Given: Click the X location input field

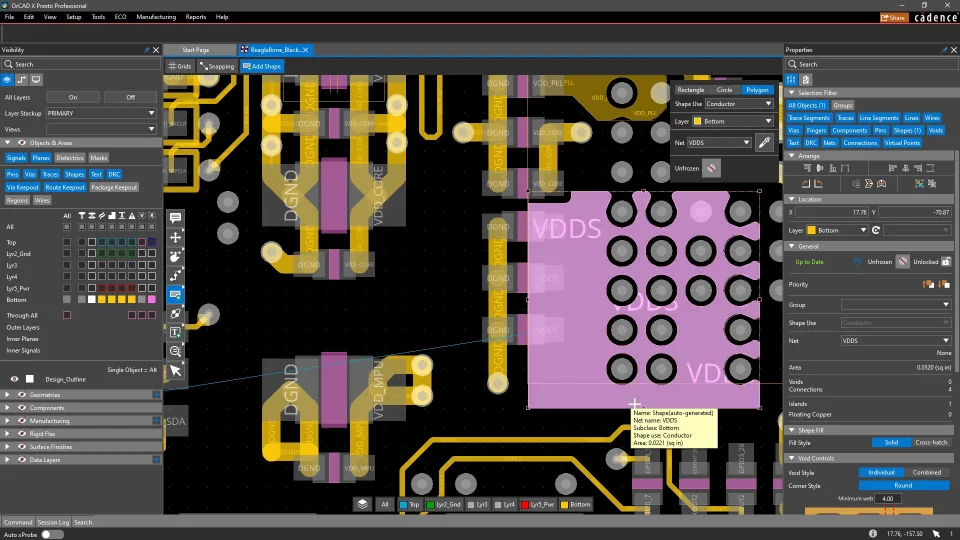Looking at the screenshot, I should tap(833, 212).
